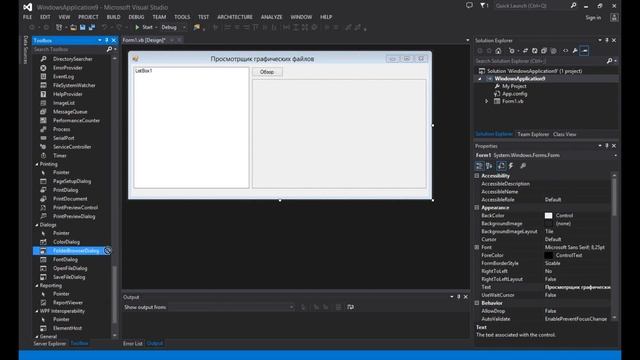Open the DEBUG menu
Image resolution: width=640 pixels, height=360 pixels.
tap(136, 17)
